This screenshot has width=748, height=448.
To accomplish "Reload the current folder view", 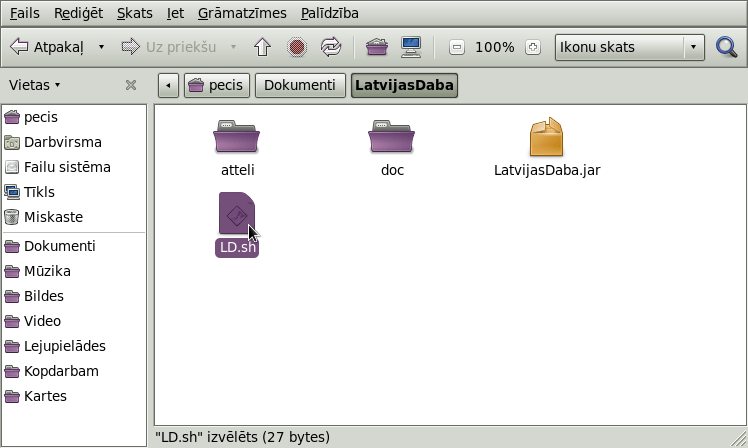I will coord(331,47).
